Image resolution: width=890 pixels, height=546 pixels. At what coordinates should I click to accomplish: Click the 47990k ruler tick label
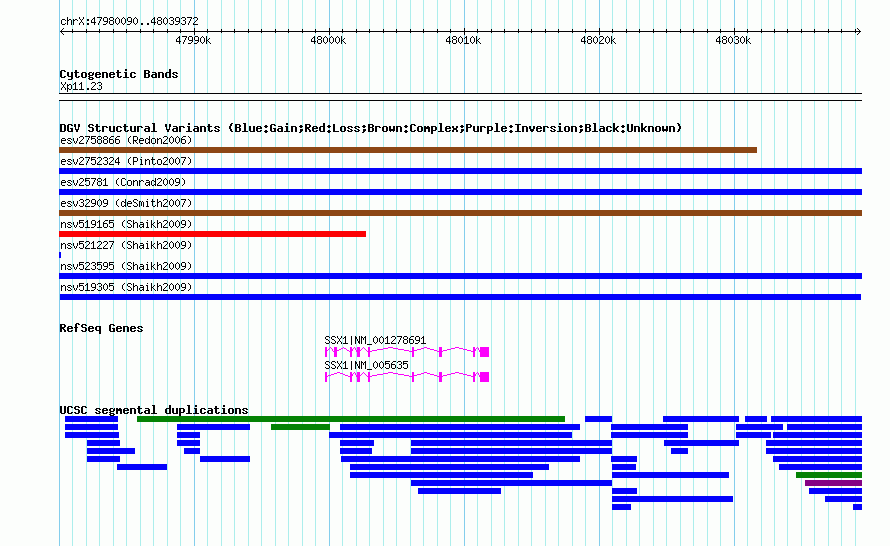tap(193, 40)
